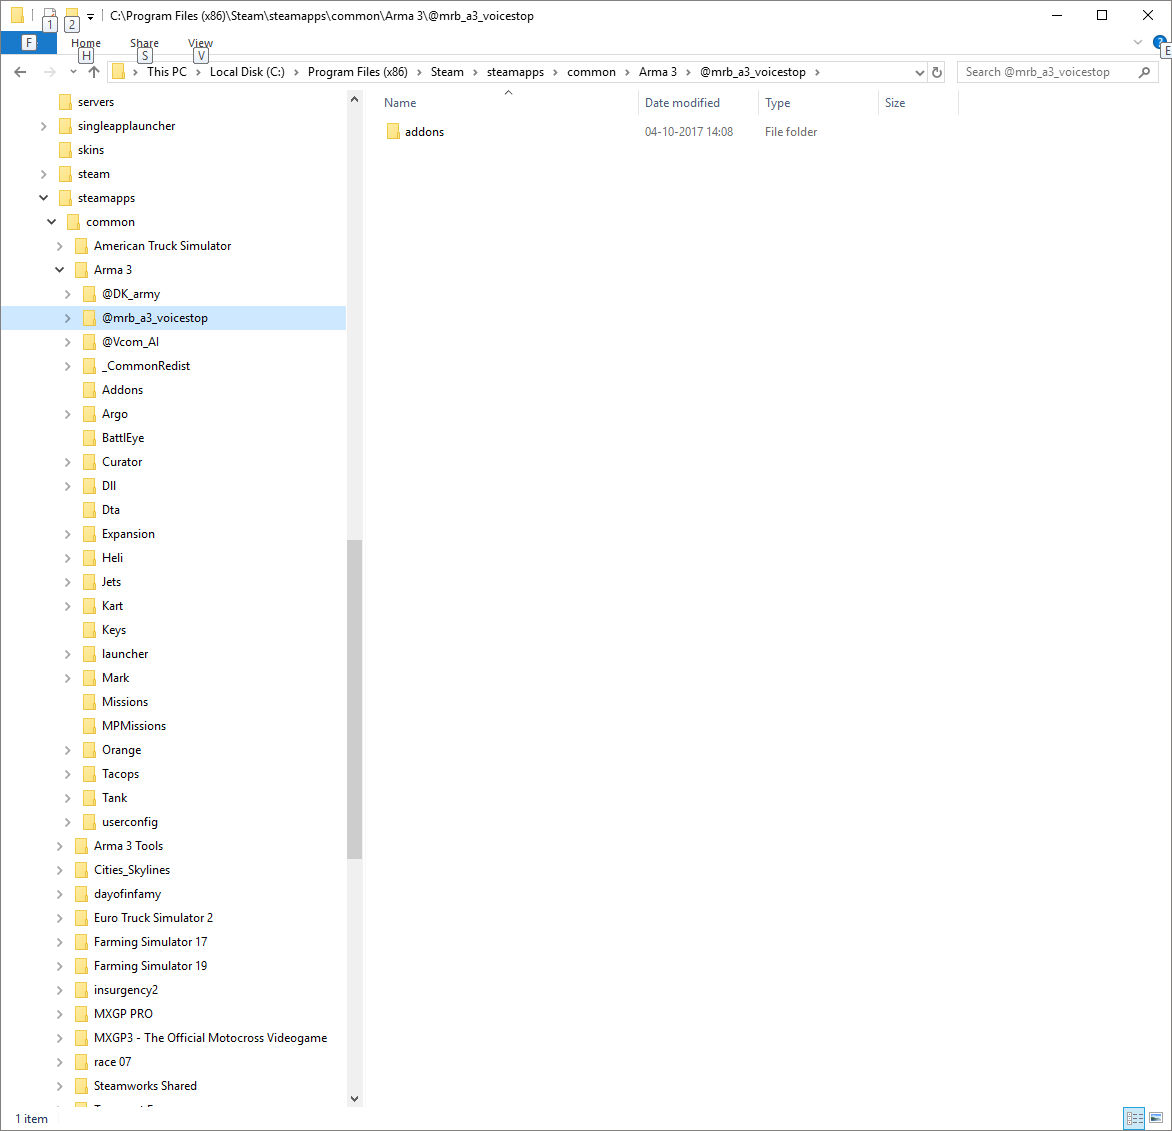Select BattlEye folder in tree

point(123,437)
